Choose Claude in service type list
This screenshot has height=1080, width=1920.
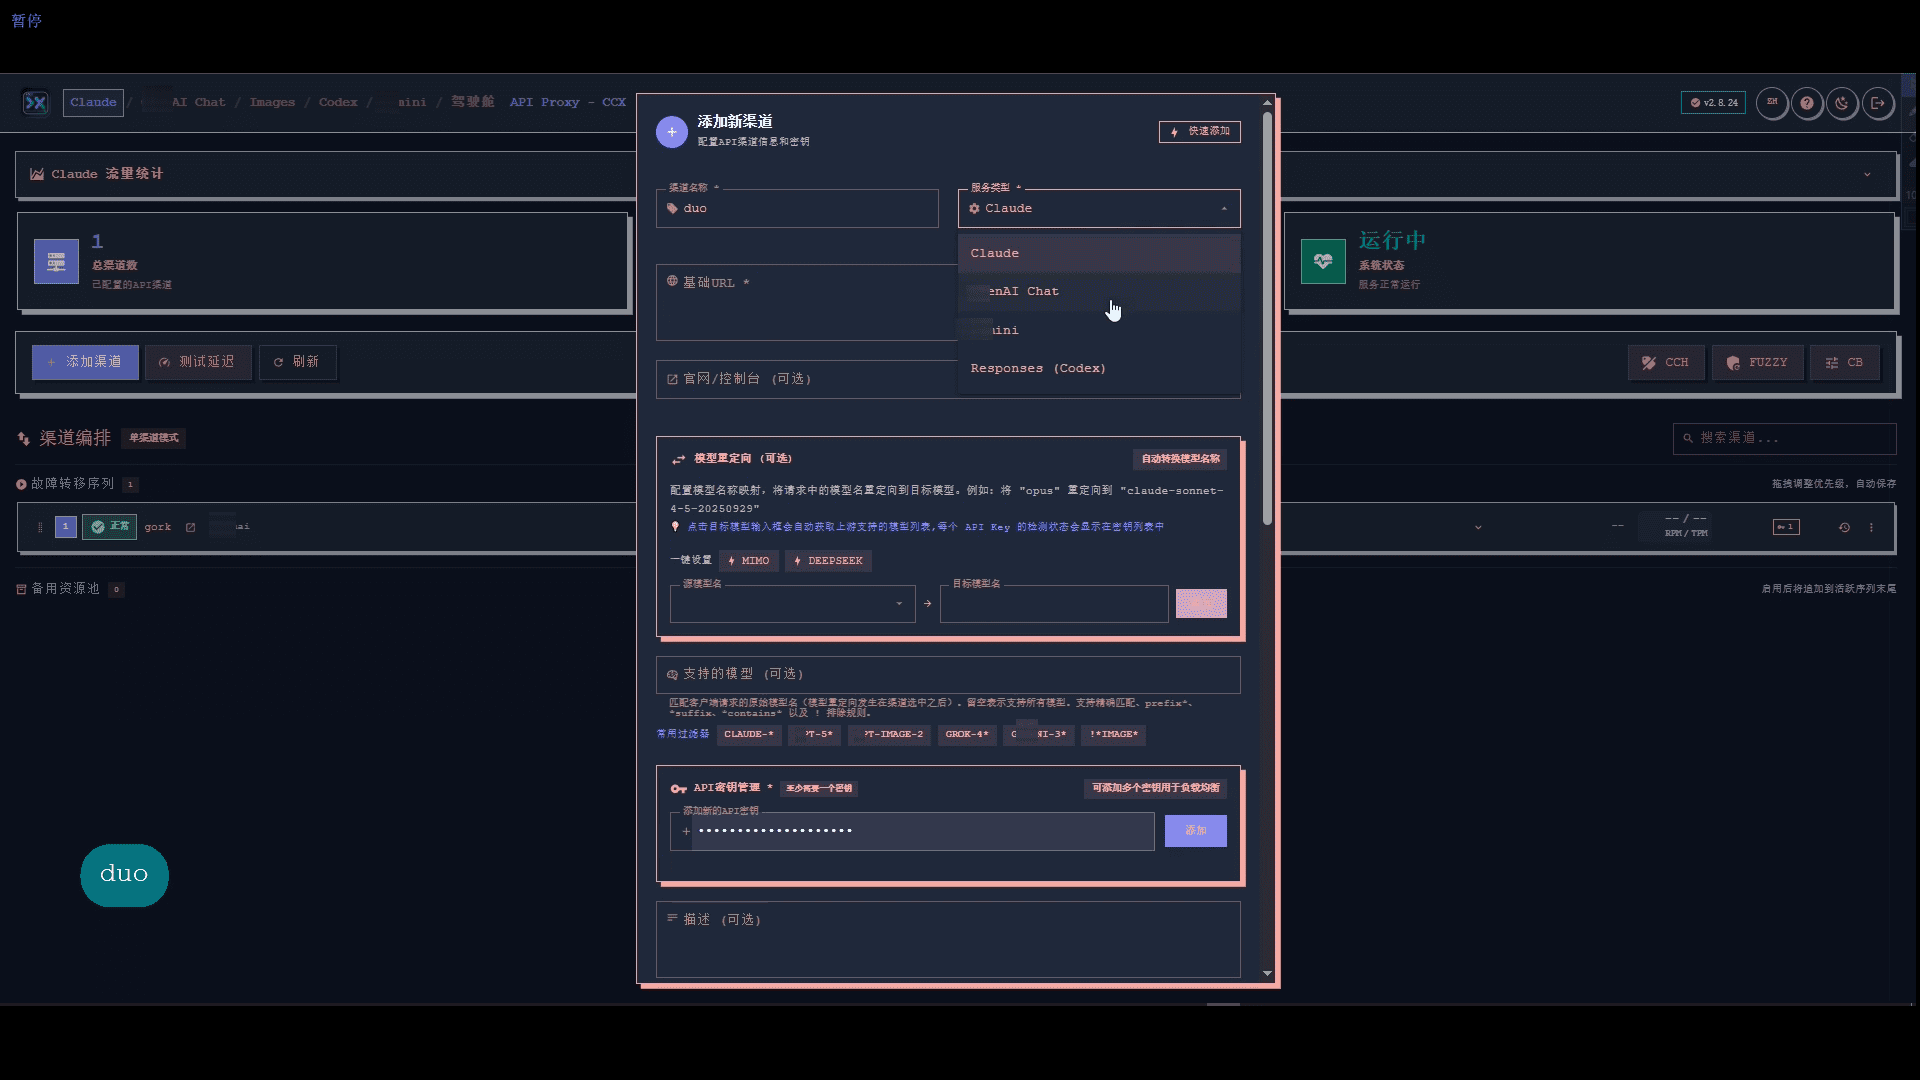point(1099,253)
